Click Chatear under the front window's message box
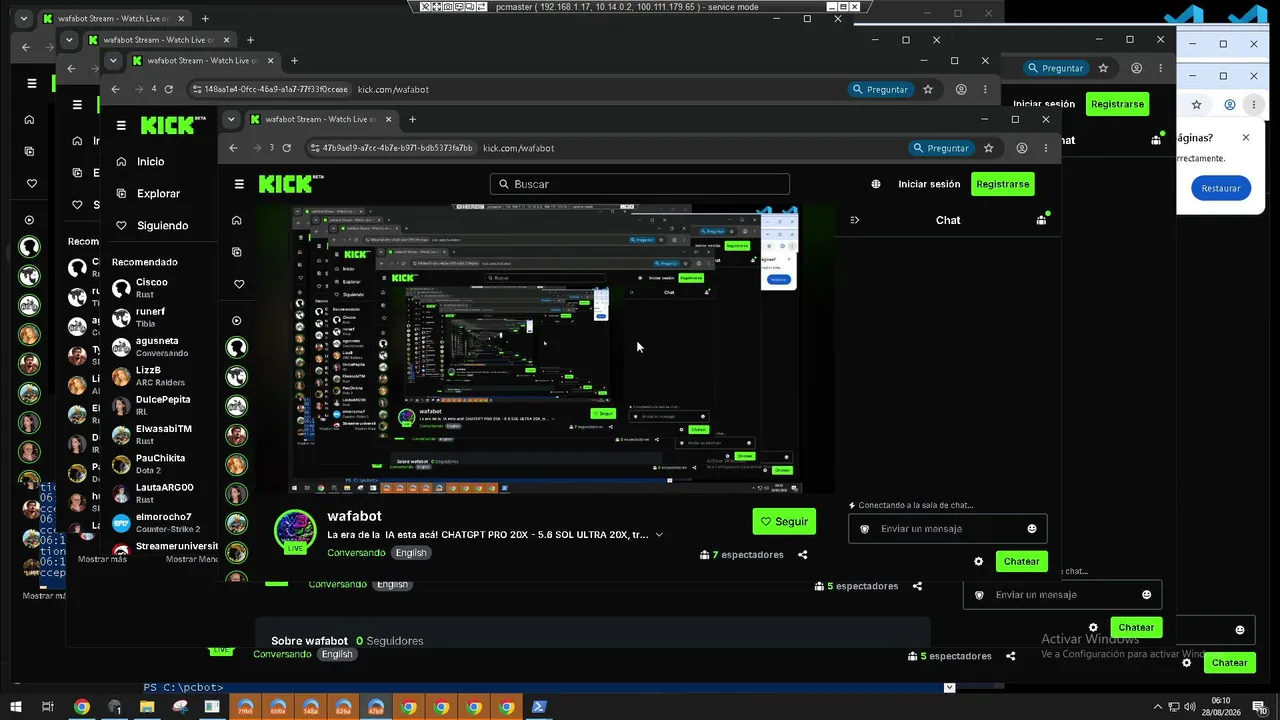 click(x=1022, y=562)
